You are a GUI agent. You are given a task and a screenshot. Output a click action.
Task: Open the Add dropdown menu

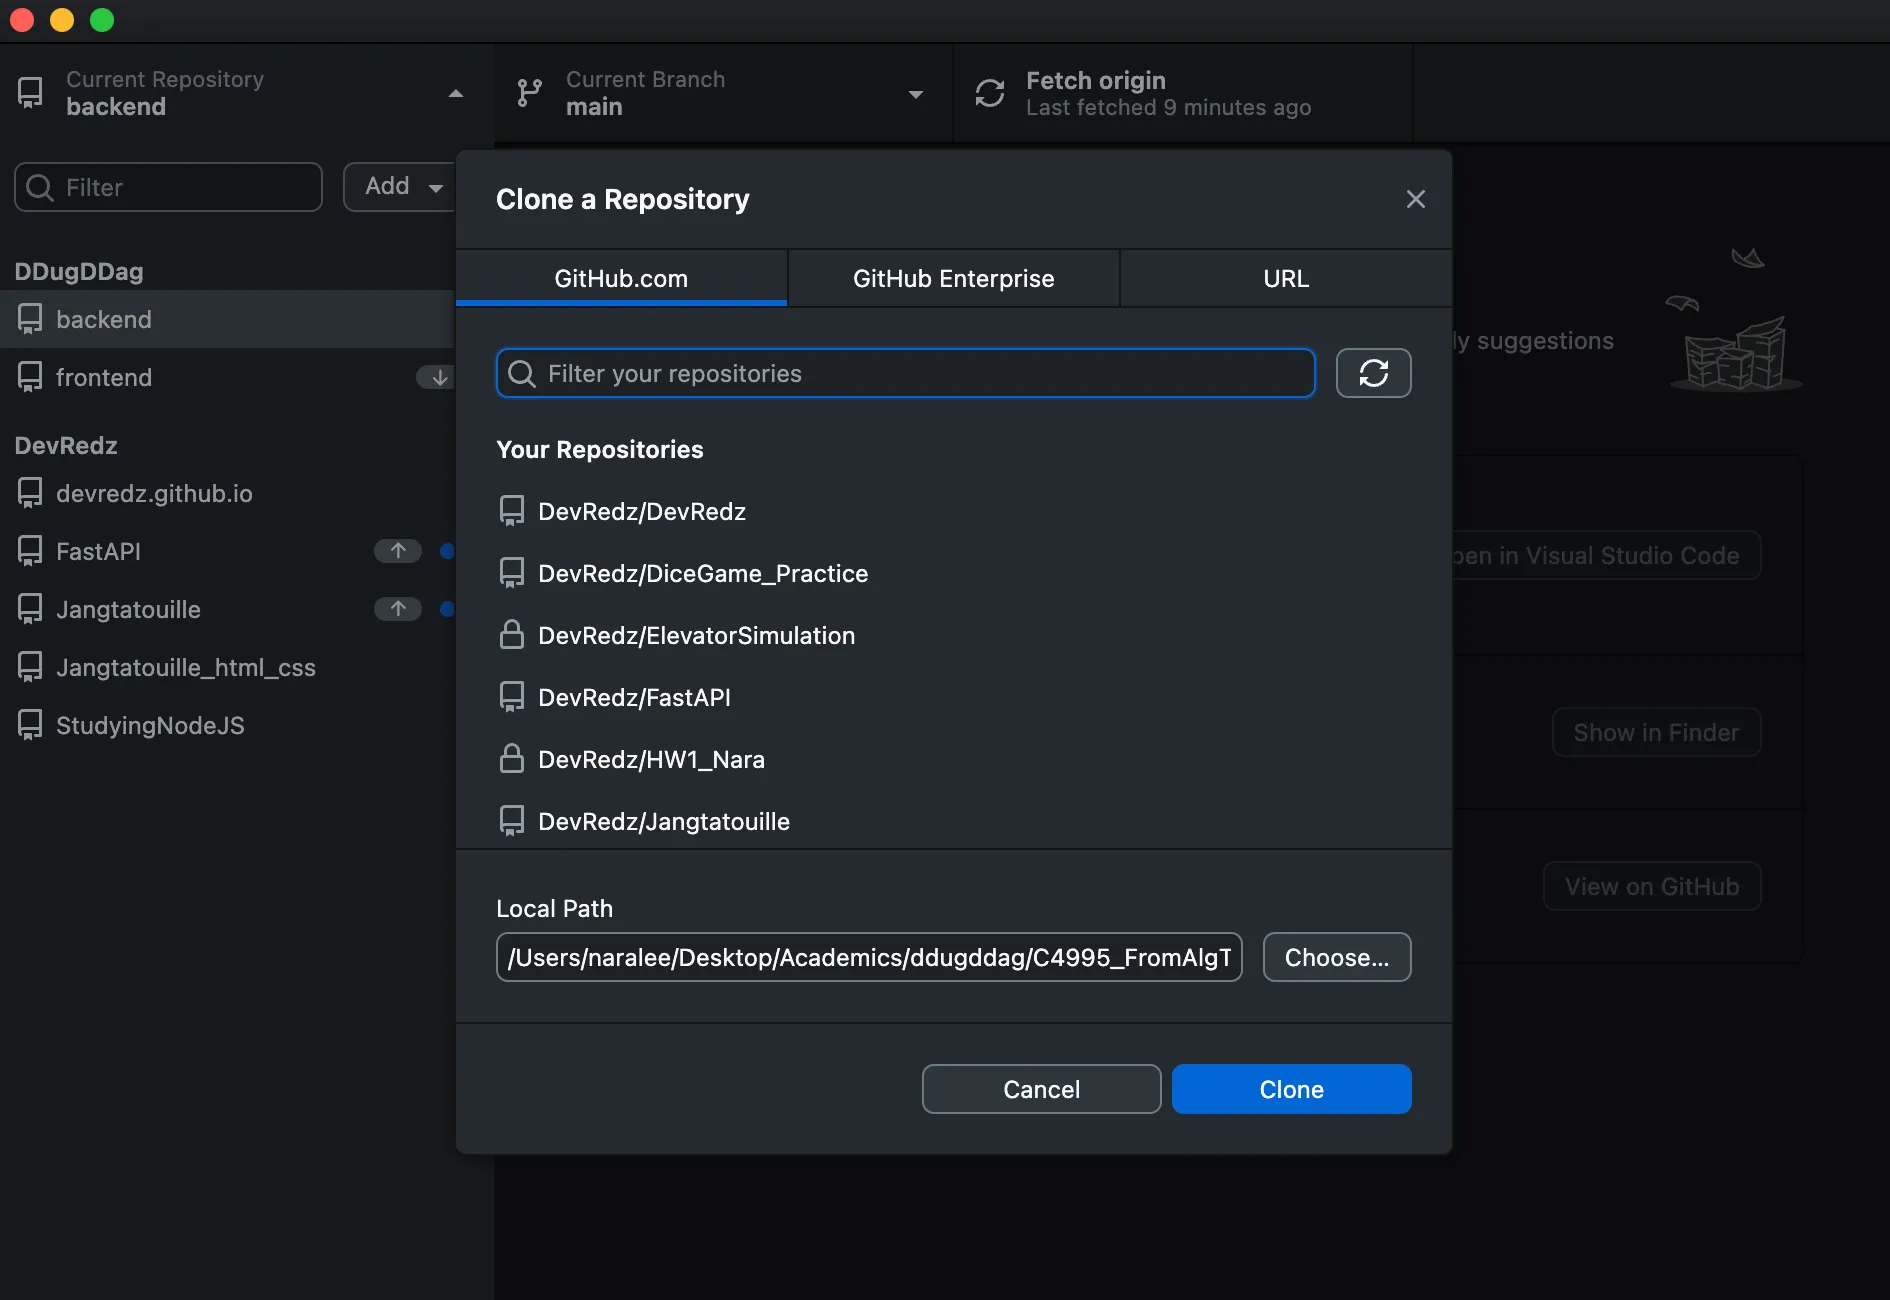(400, 187)
